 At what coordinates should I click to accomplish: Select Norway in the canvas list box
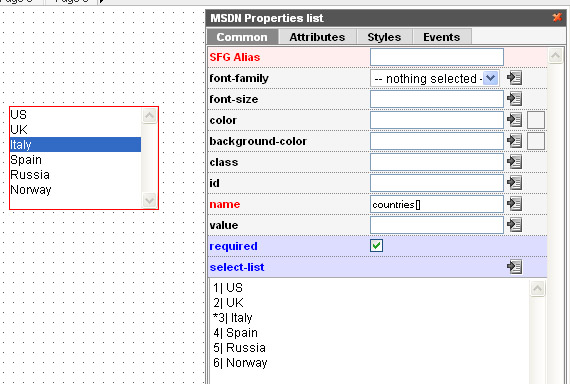75,189
